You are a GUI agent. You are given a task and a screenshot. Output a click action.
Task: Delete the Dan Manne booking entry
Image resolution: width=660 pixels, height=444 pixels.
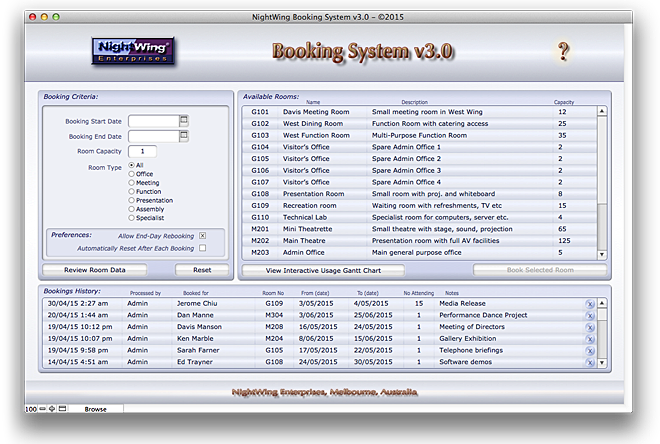pos(590,316)
